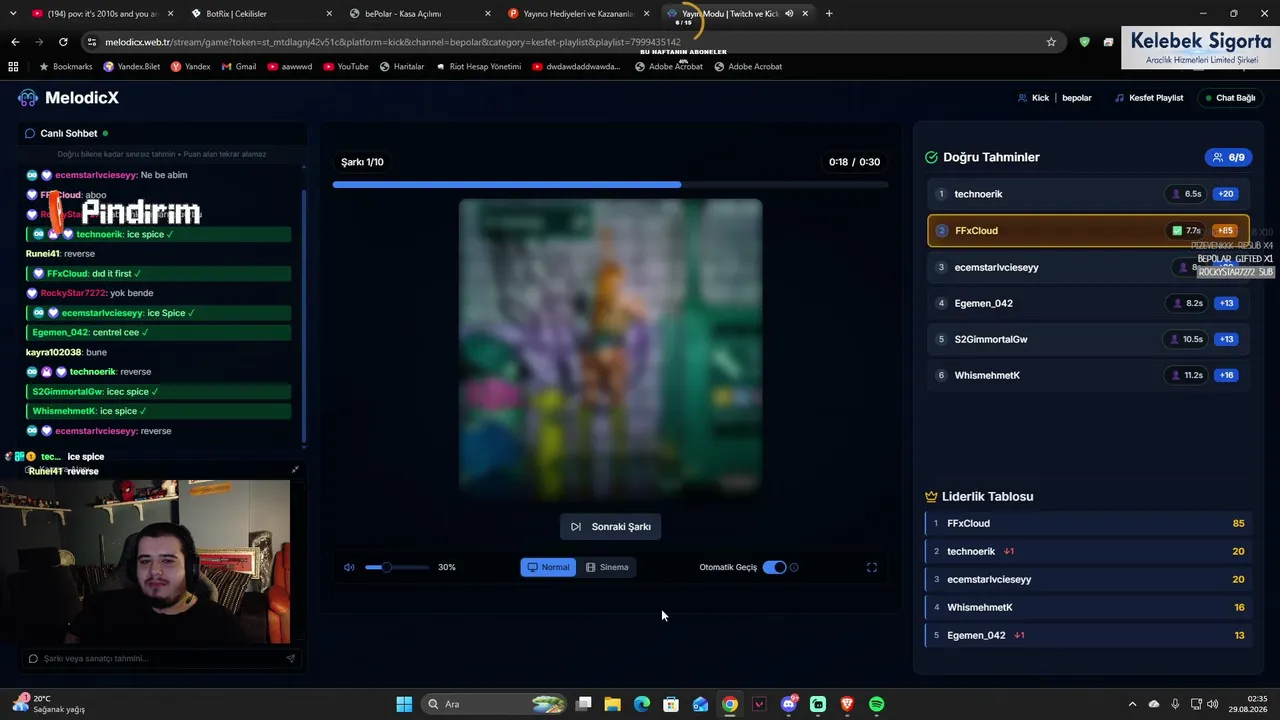Reload the page in the browser
This screenshot has height=720, width=1280.
coord(63,42)
